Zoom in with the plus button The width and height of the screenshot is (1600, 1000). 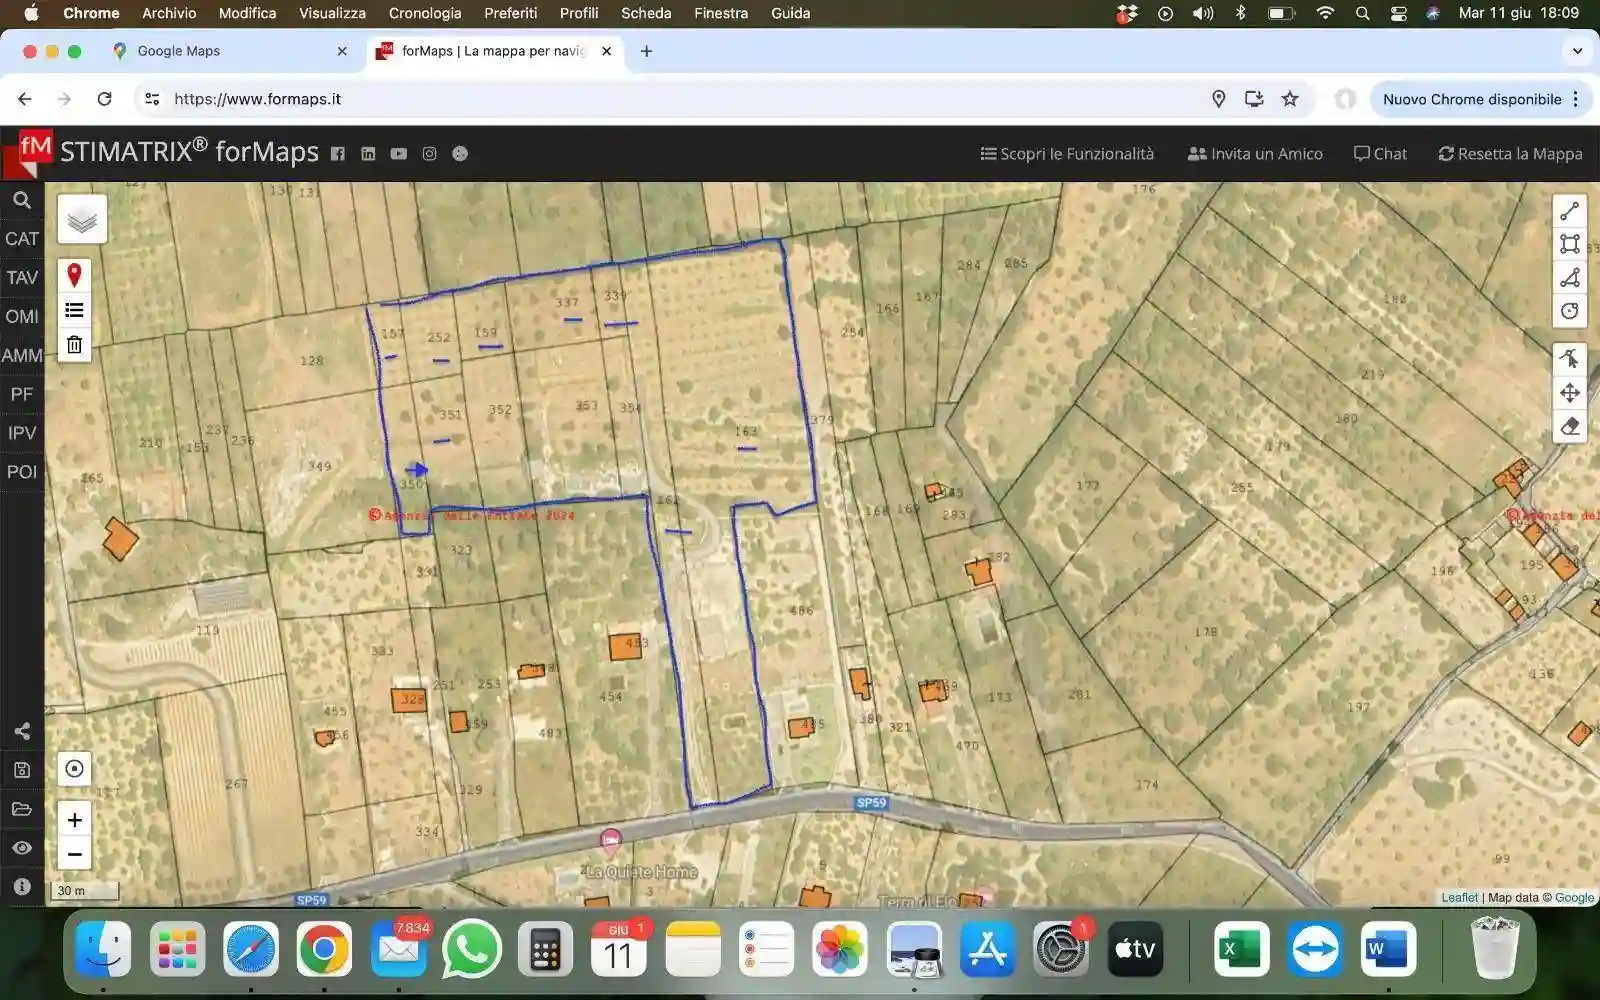click(x=74, y=820)
